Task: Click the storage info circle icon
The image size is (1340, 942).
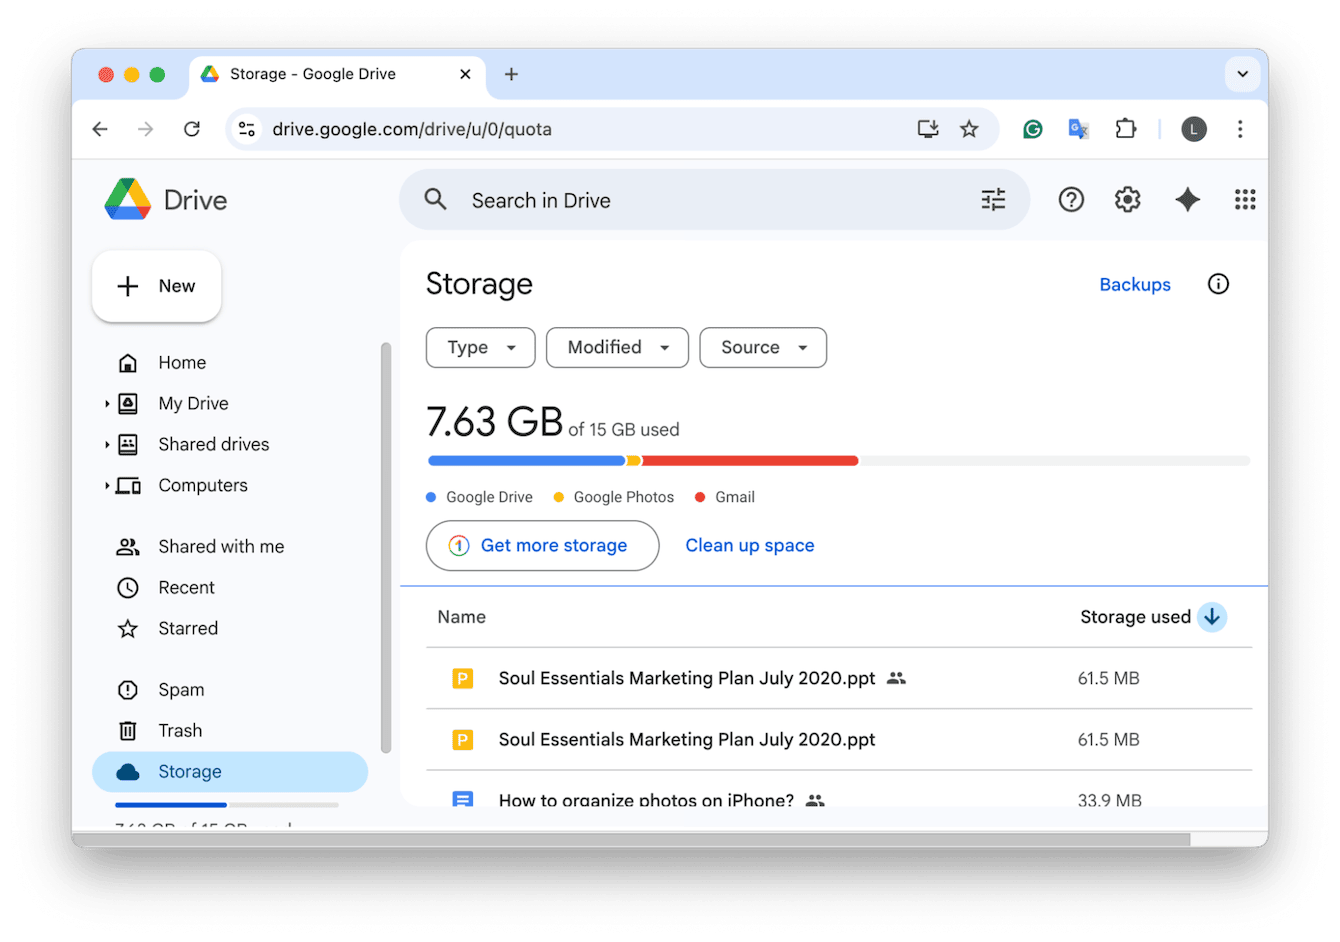Action: (1218, 284)
